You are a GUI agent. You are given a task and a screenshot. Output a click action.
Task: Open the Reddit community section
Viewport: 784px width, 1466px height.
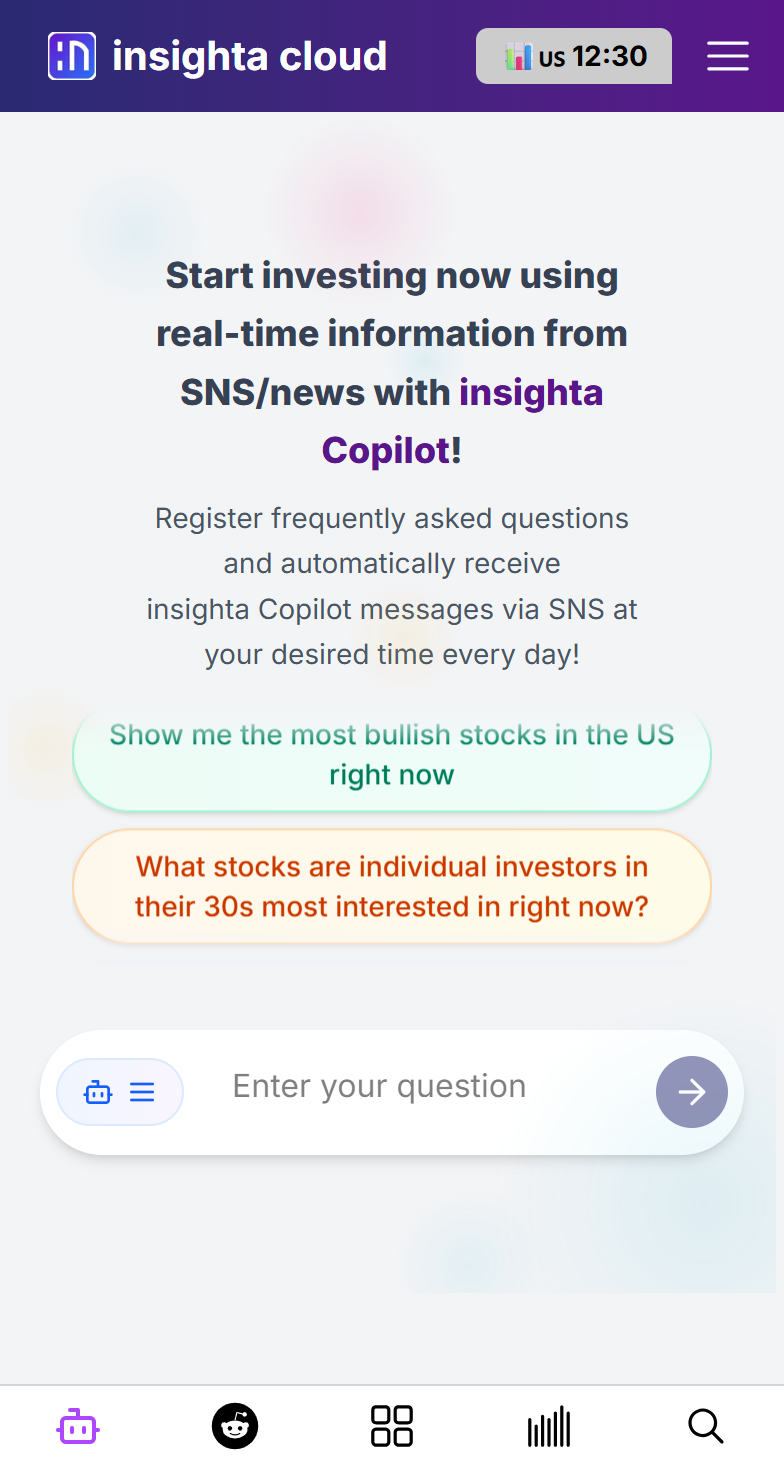tap(235, 1425)
